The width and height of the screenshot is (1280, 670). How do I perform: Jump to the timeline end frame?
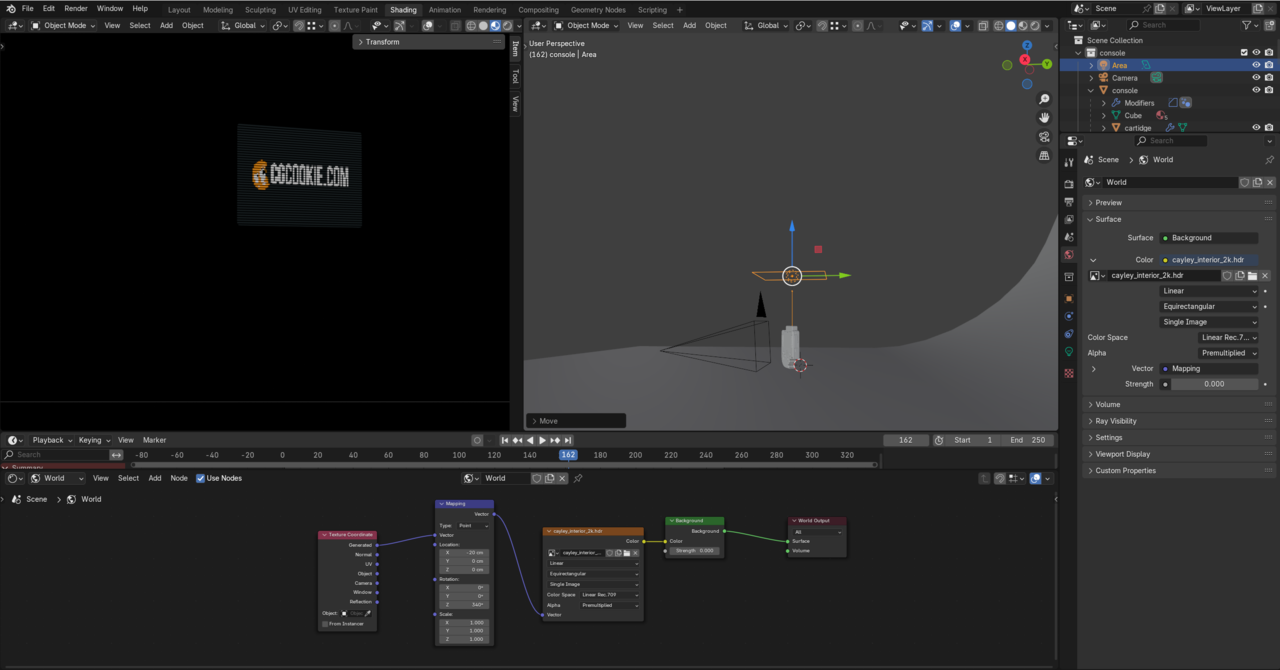point(568,440)
